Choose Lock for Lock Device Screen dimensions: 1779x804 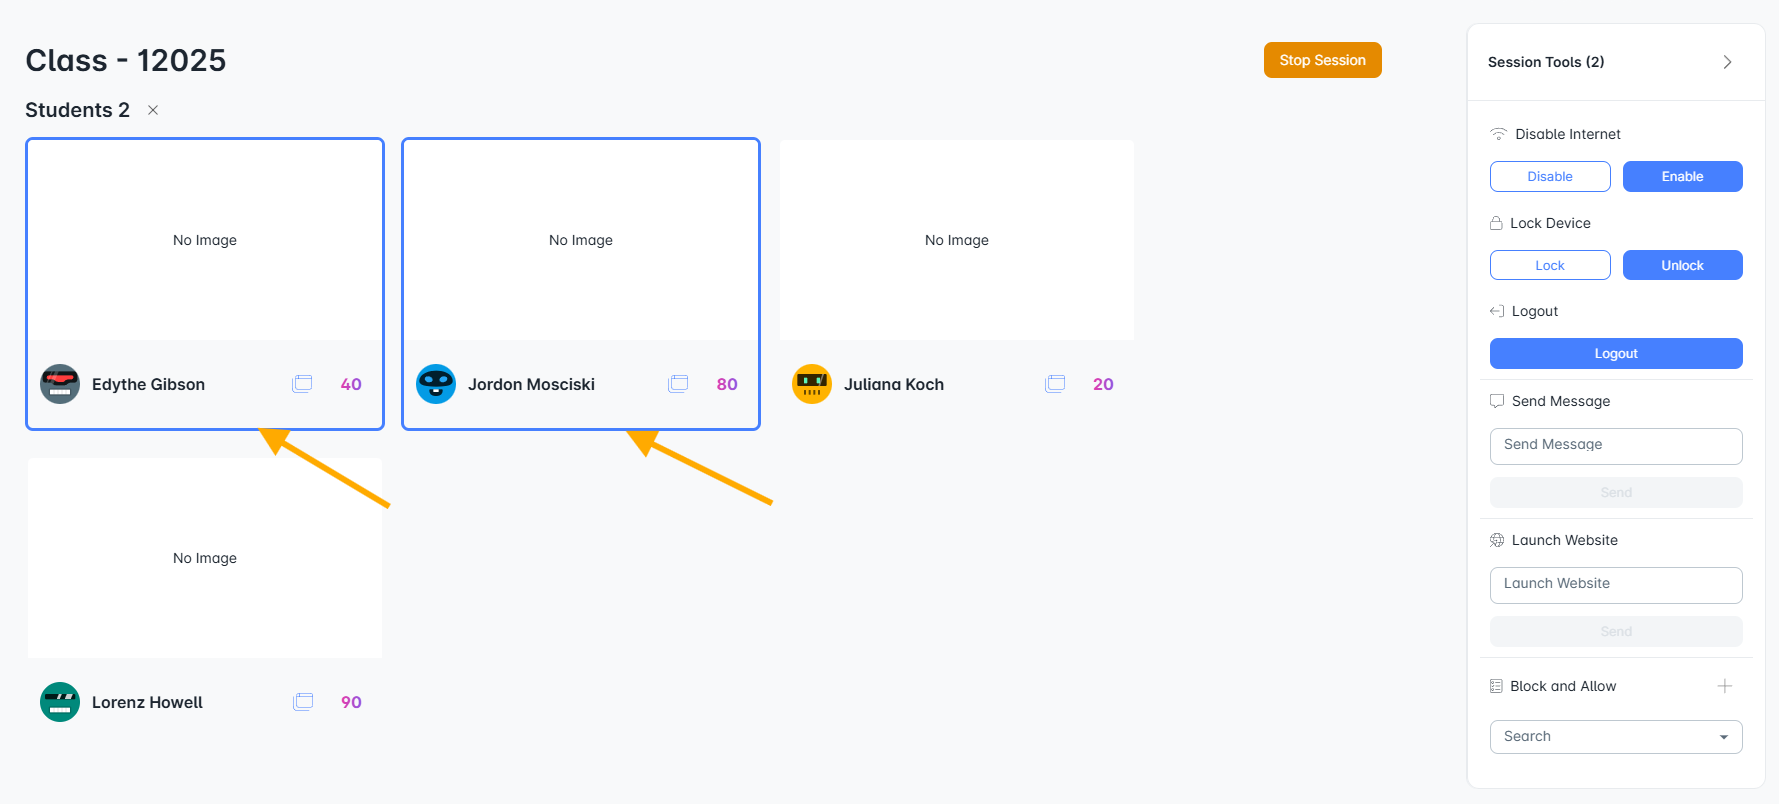(1550, 265)
